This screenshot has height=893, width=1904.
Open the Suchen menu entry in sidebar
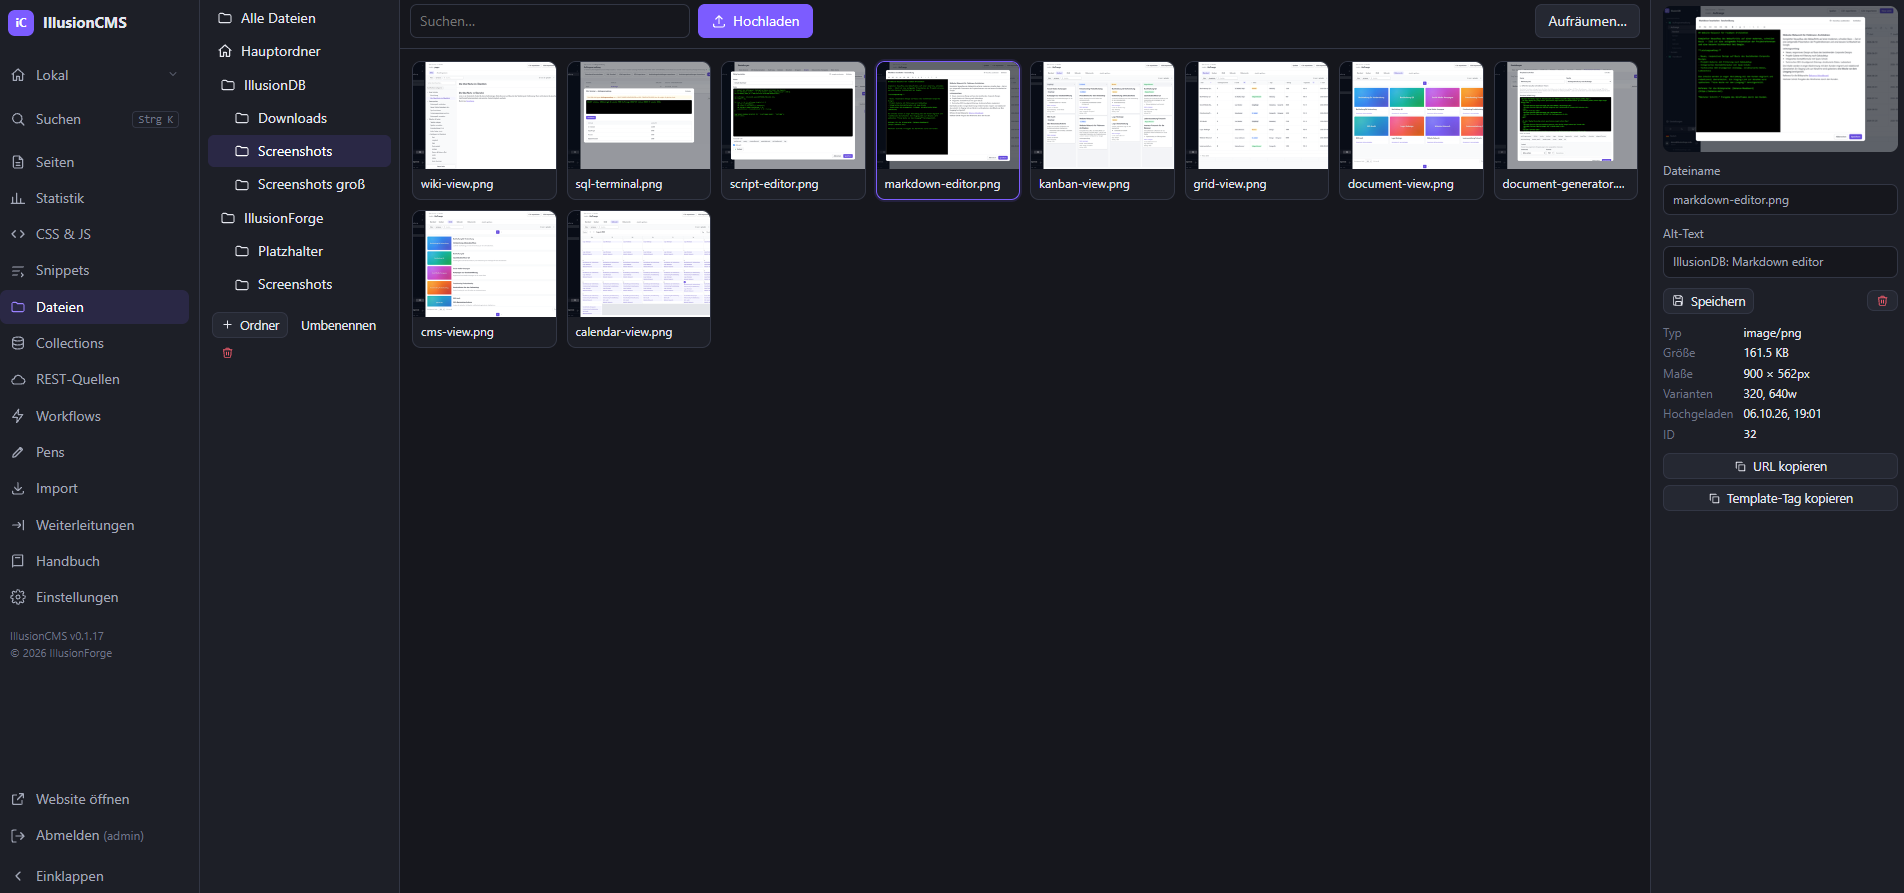coord(94,119)
